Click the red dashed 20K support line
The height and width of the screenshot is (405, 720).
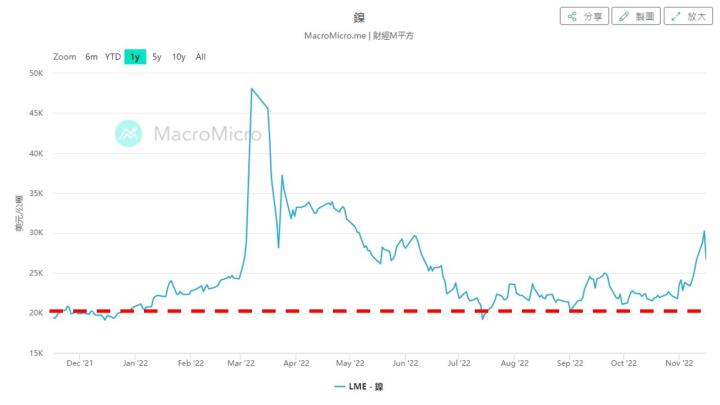400,311
